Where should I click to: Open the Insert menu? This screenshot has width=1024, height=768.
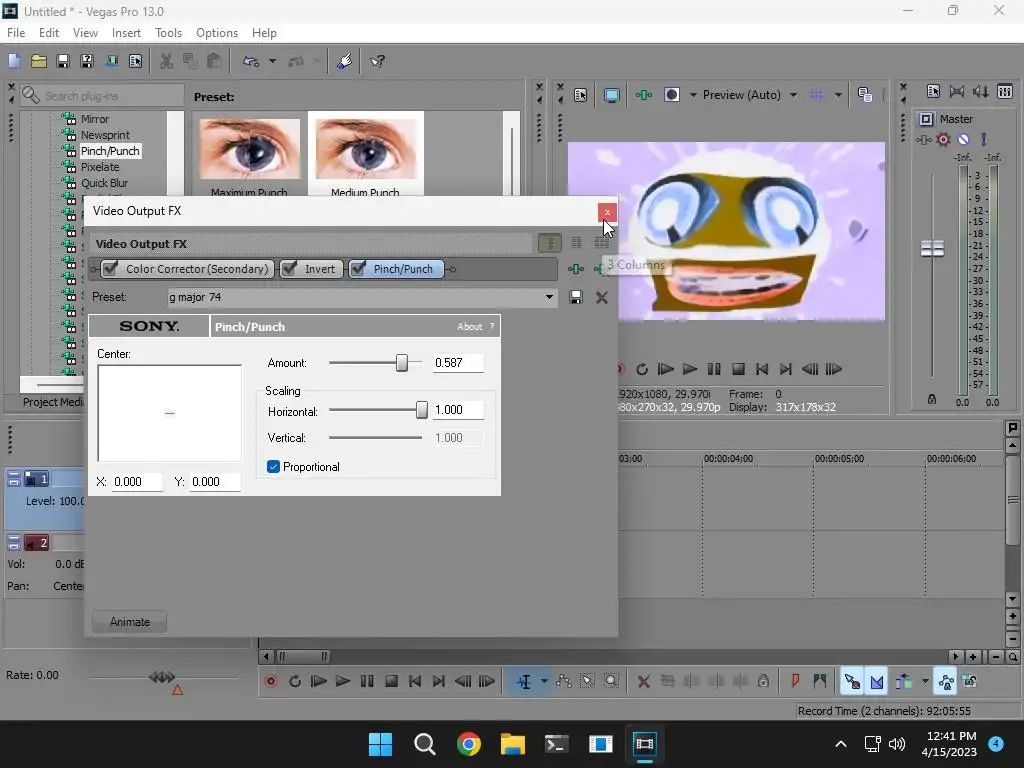point(126,33)
